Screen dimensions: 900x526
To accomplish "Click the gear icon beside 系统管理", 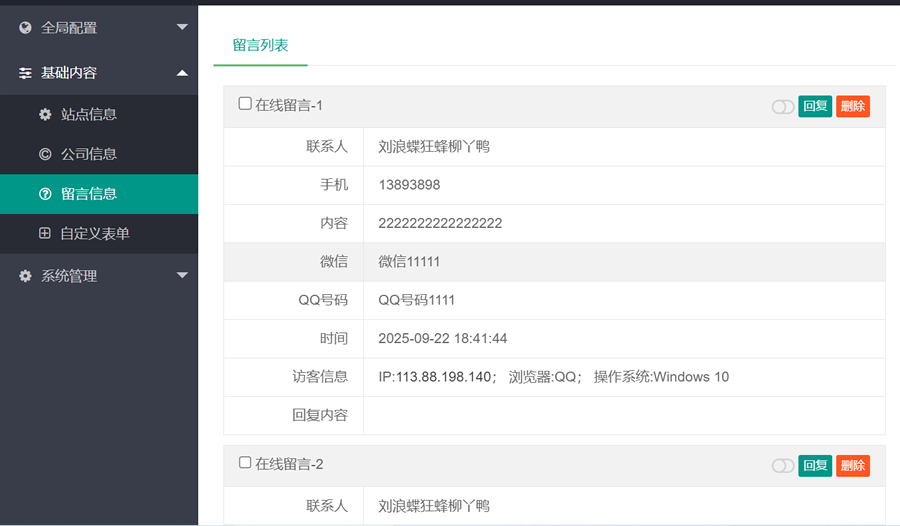I will (25, 276).
